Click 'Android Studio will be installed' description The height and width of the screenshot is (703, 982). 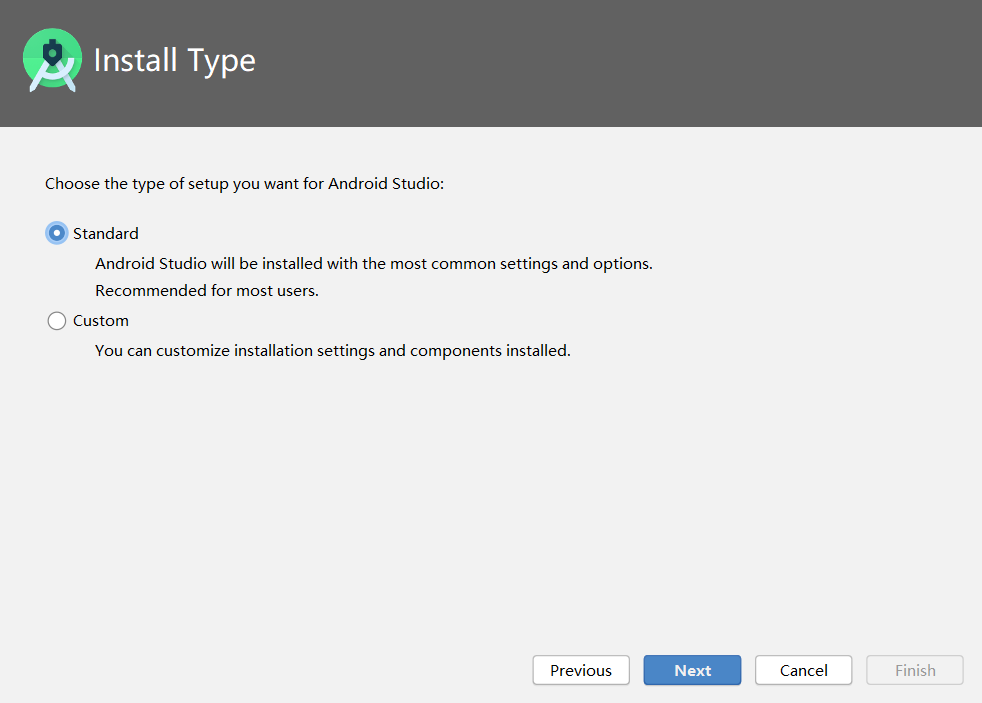click(374, 264)
